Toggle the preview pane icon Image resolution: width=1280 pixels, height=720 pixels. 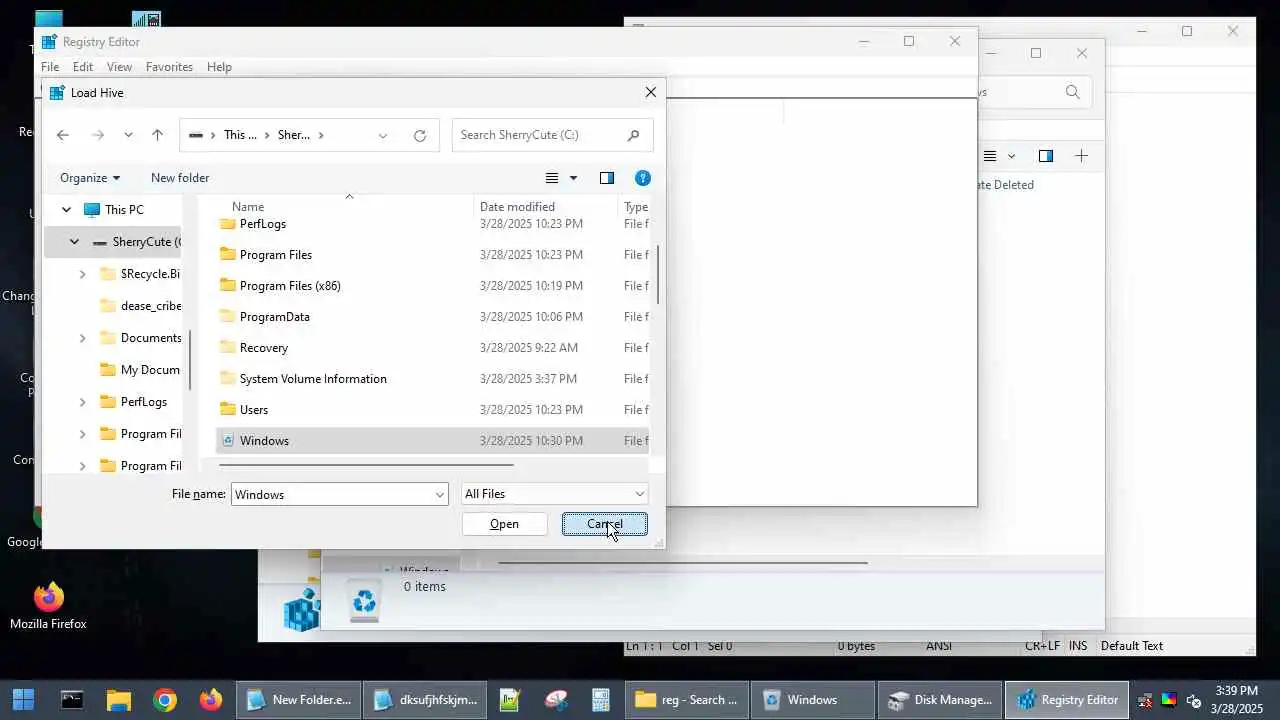click(x=607, y=178)
